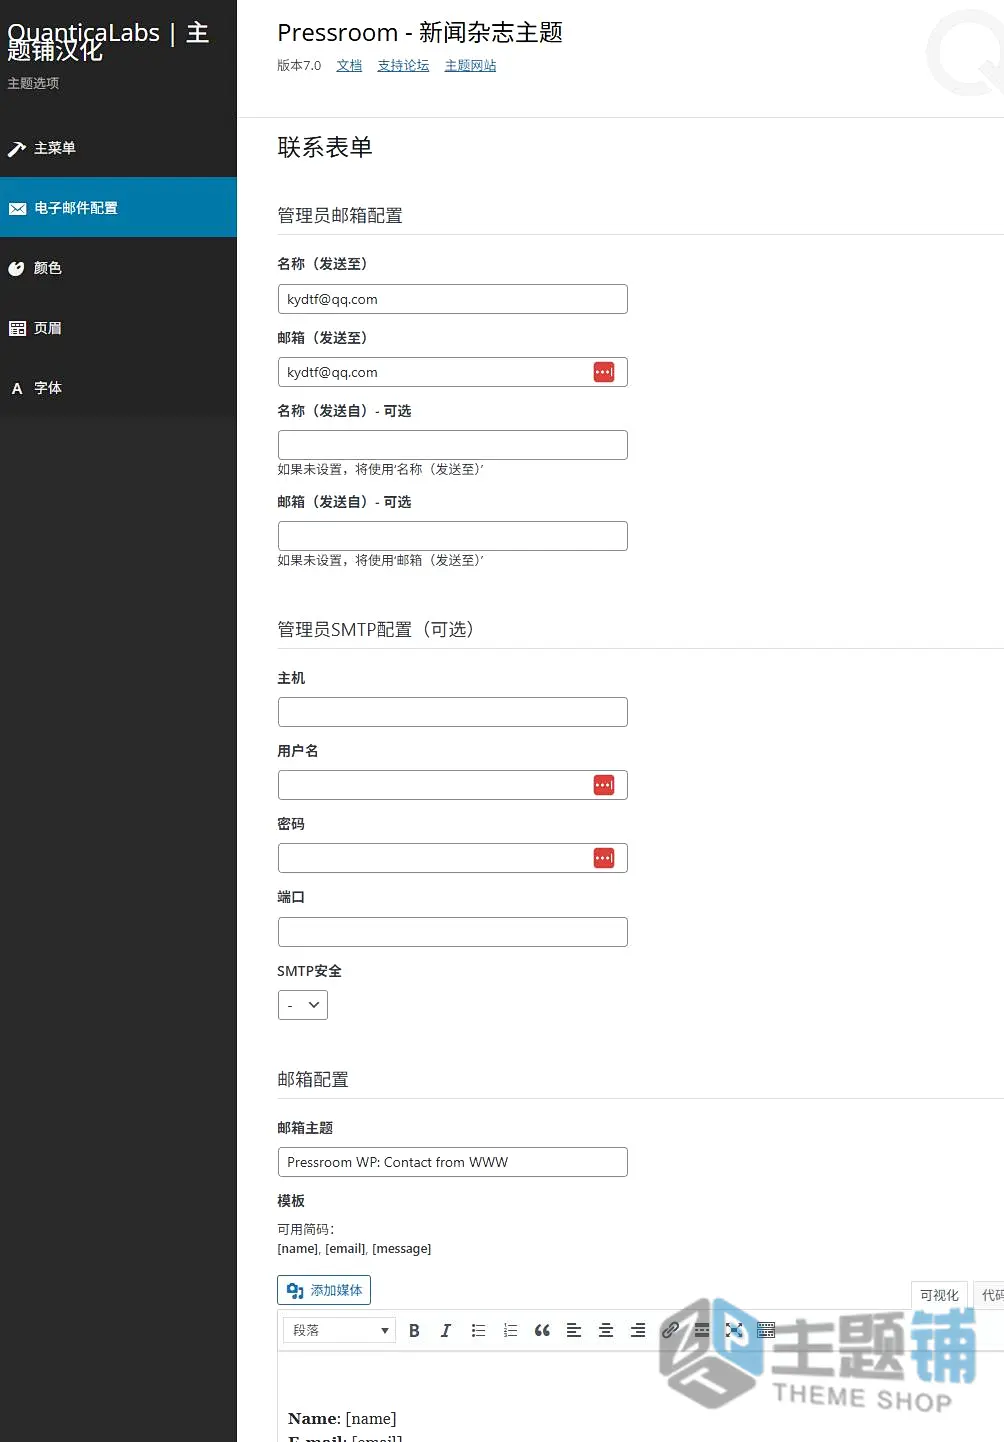Screen dimensions: 1004x1442
Task: Go to the 页眉 settings section
Action: (118, 328)
